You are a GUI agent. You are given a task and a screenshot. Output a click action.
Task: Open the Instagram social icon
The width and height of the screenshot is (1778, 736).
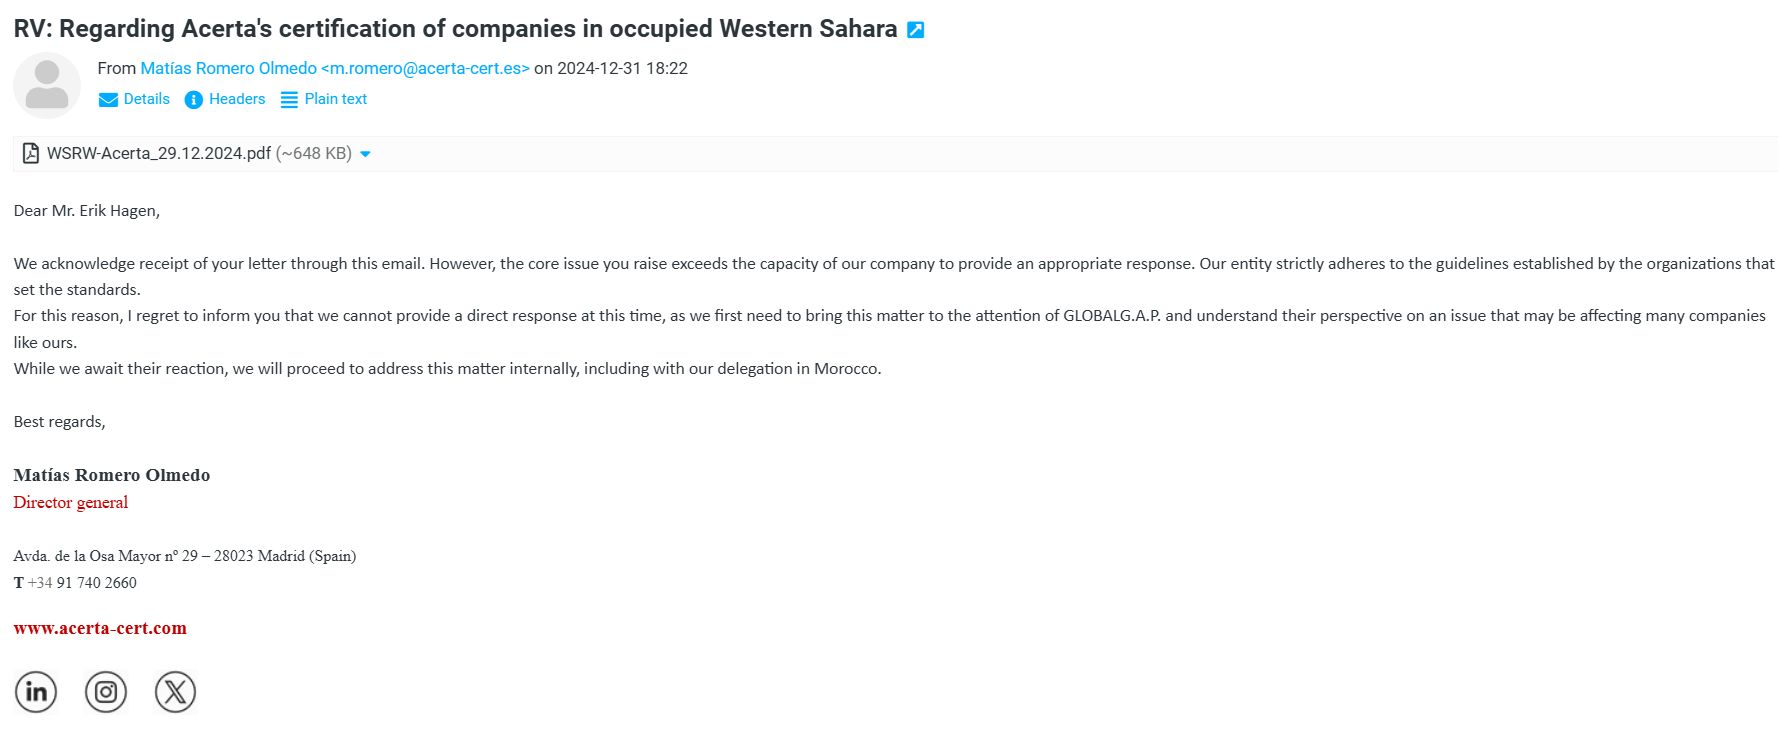point(106,692)
